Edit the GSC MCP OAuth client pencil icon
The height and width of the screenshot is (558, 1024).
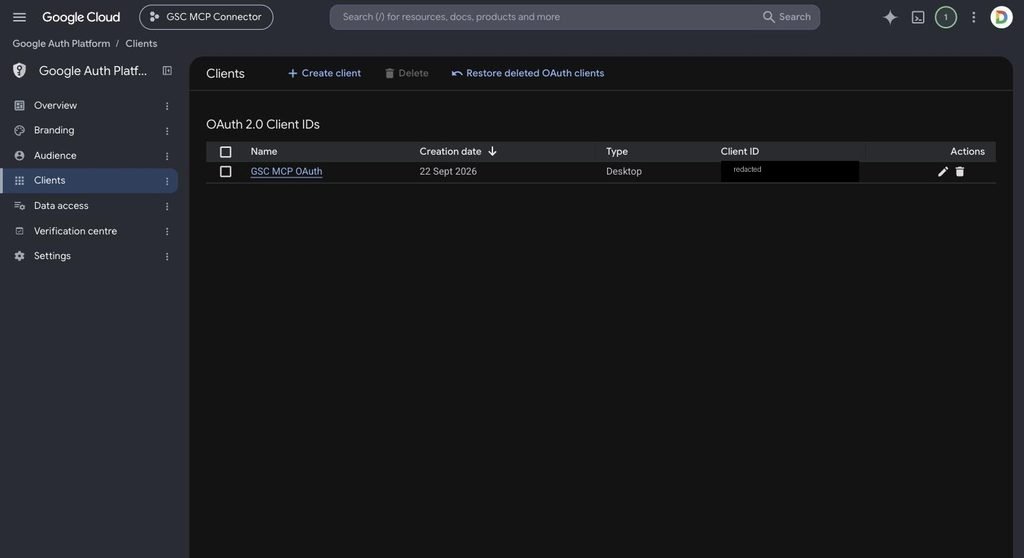click(x=942, y=171)
